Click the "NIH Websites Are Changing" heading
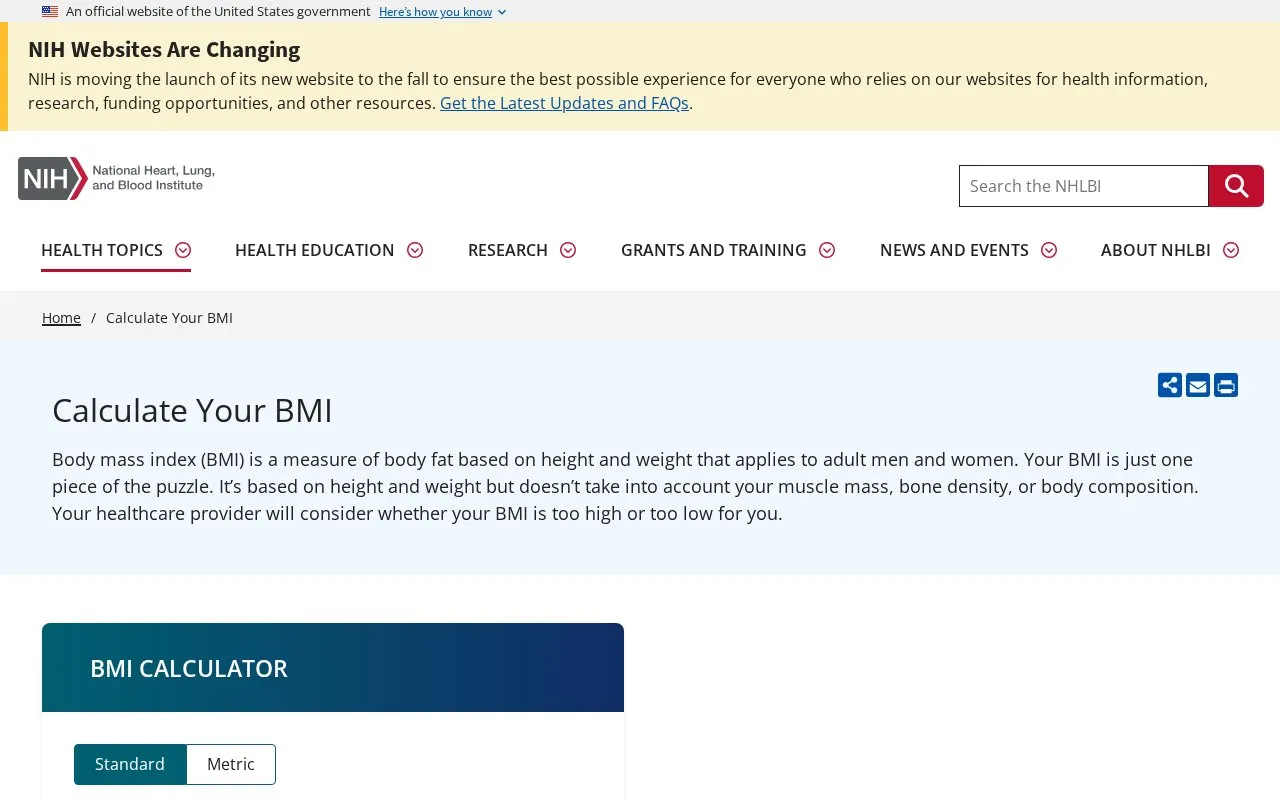 tap(164, 50)
